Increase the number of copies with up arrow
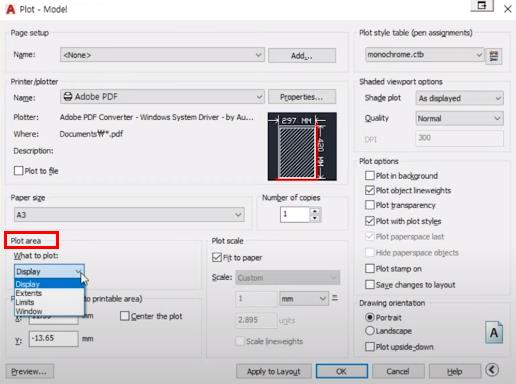 315,211
